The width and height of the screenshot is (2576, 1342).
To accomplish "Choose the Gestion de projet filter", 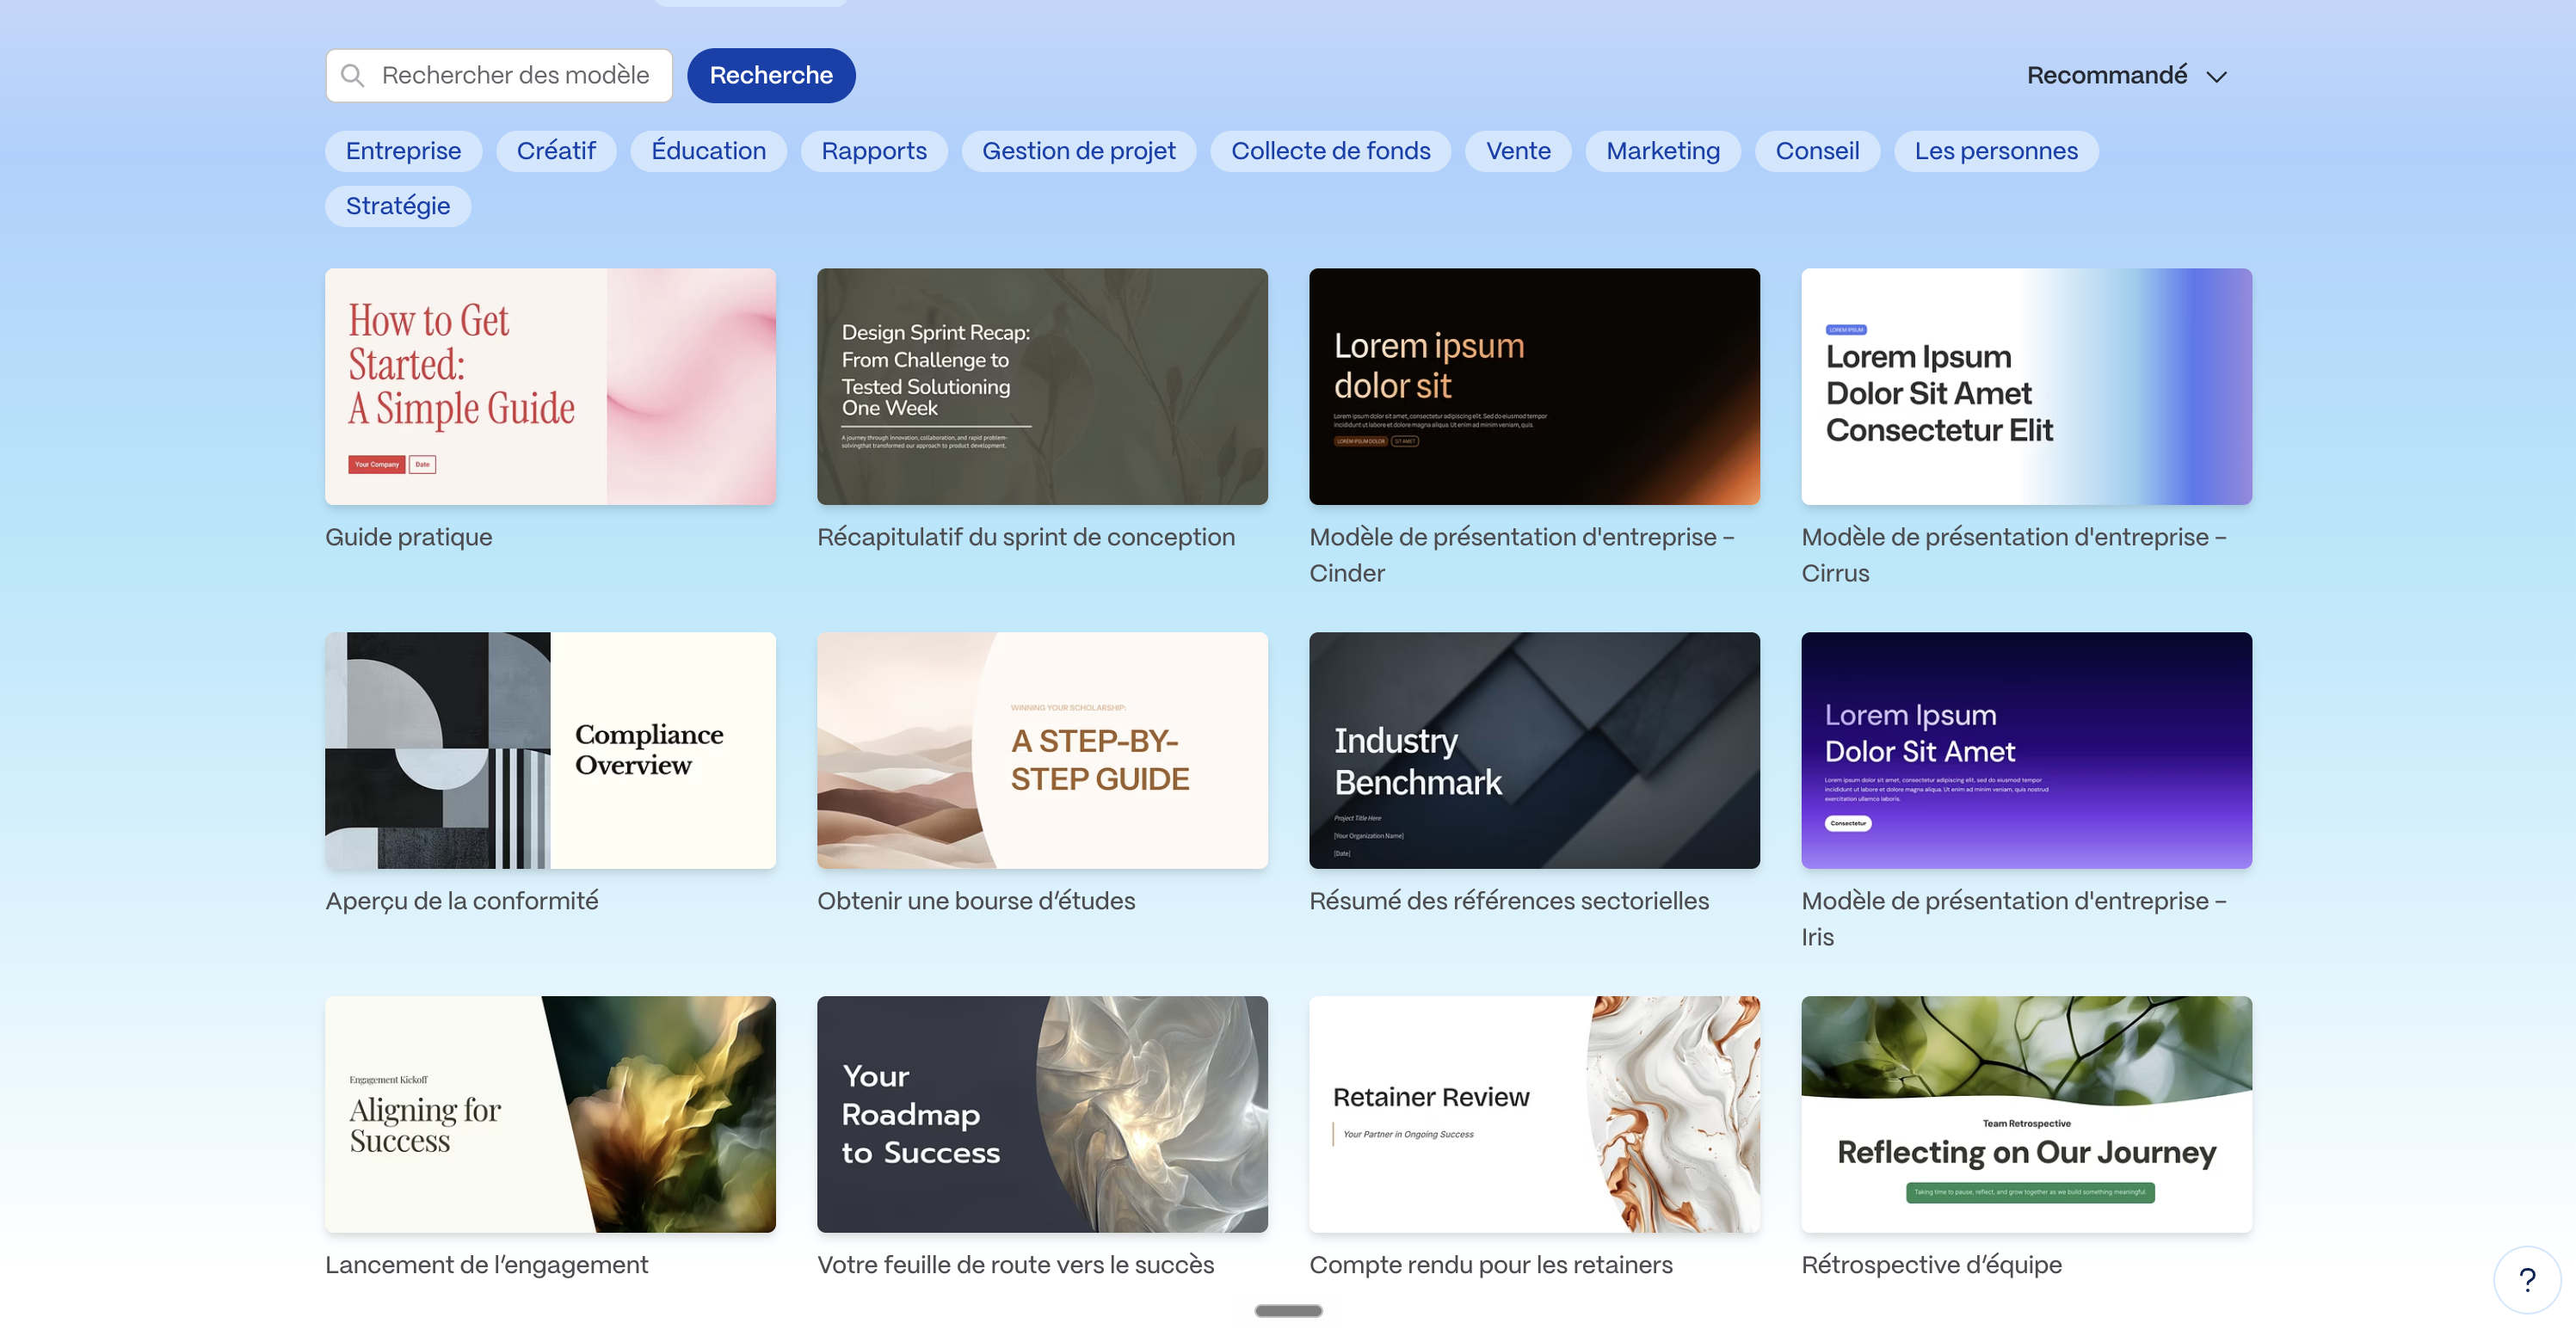I will 1078,151.
